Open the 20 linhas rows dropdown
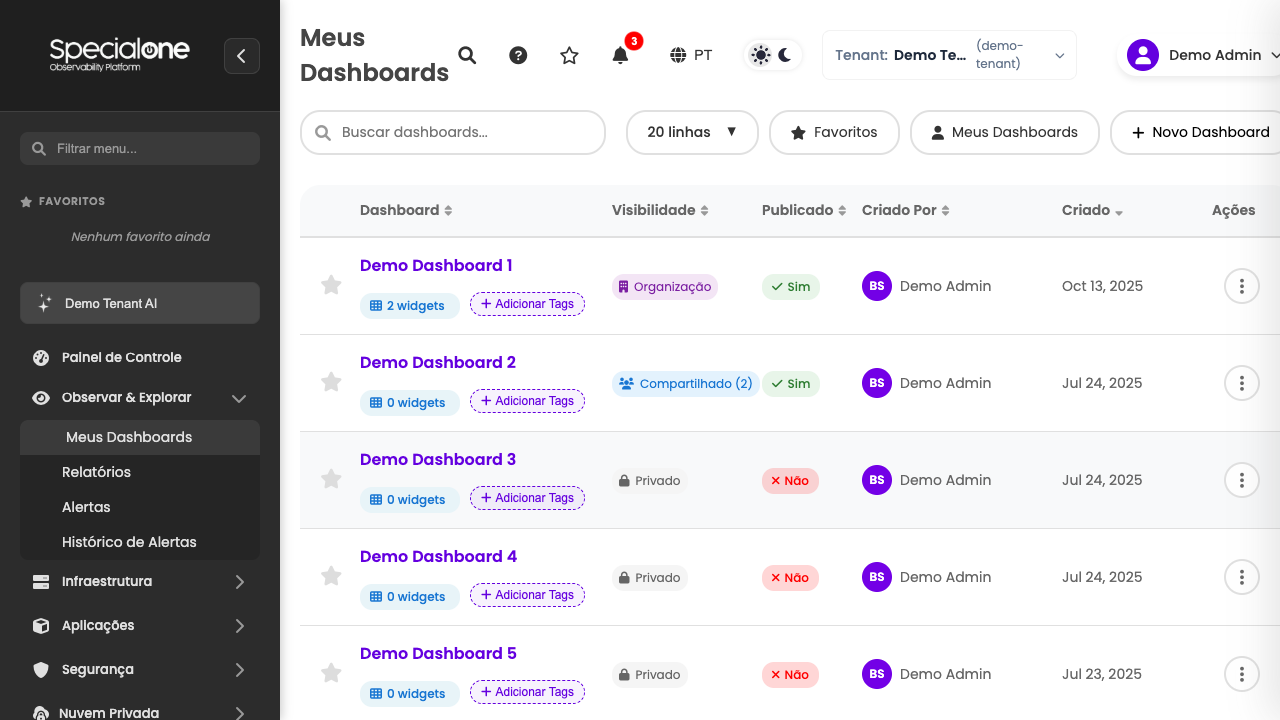 (692, 132)
